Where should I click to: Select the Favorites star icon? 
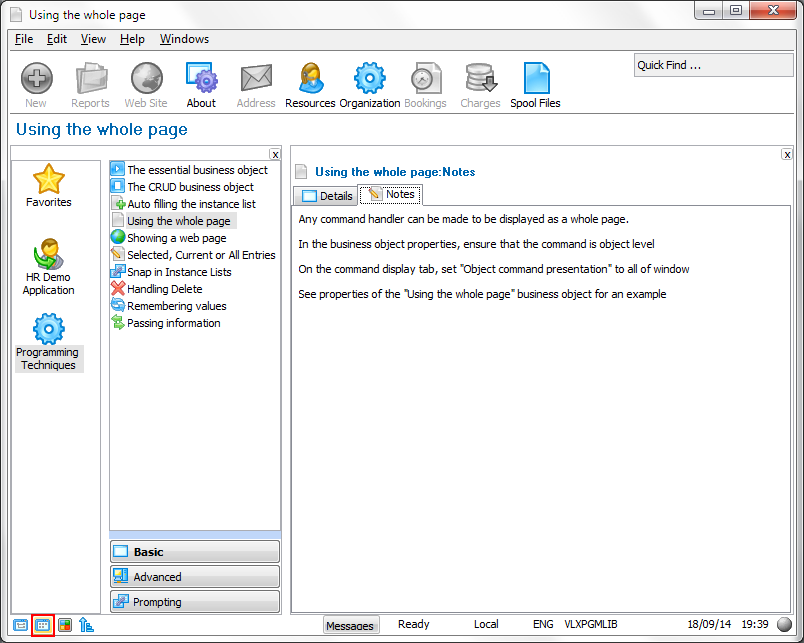49,179
